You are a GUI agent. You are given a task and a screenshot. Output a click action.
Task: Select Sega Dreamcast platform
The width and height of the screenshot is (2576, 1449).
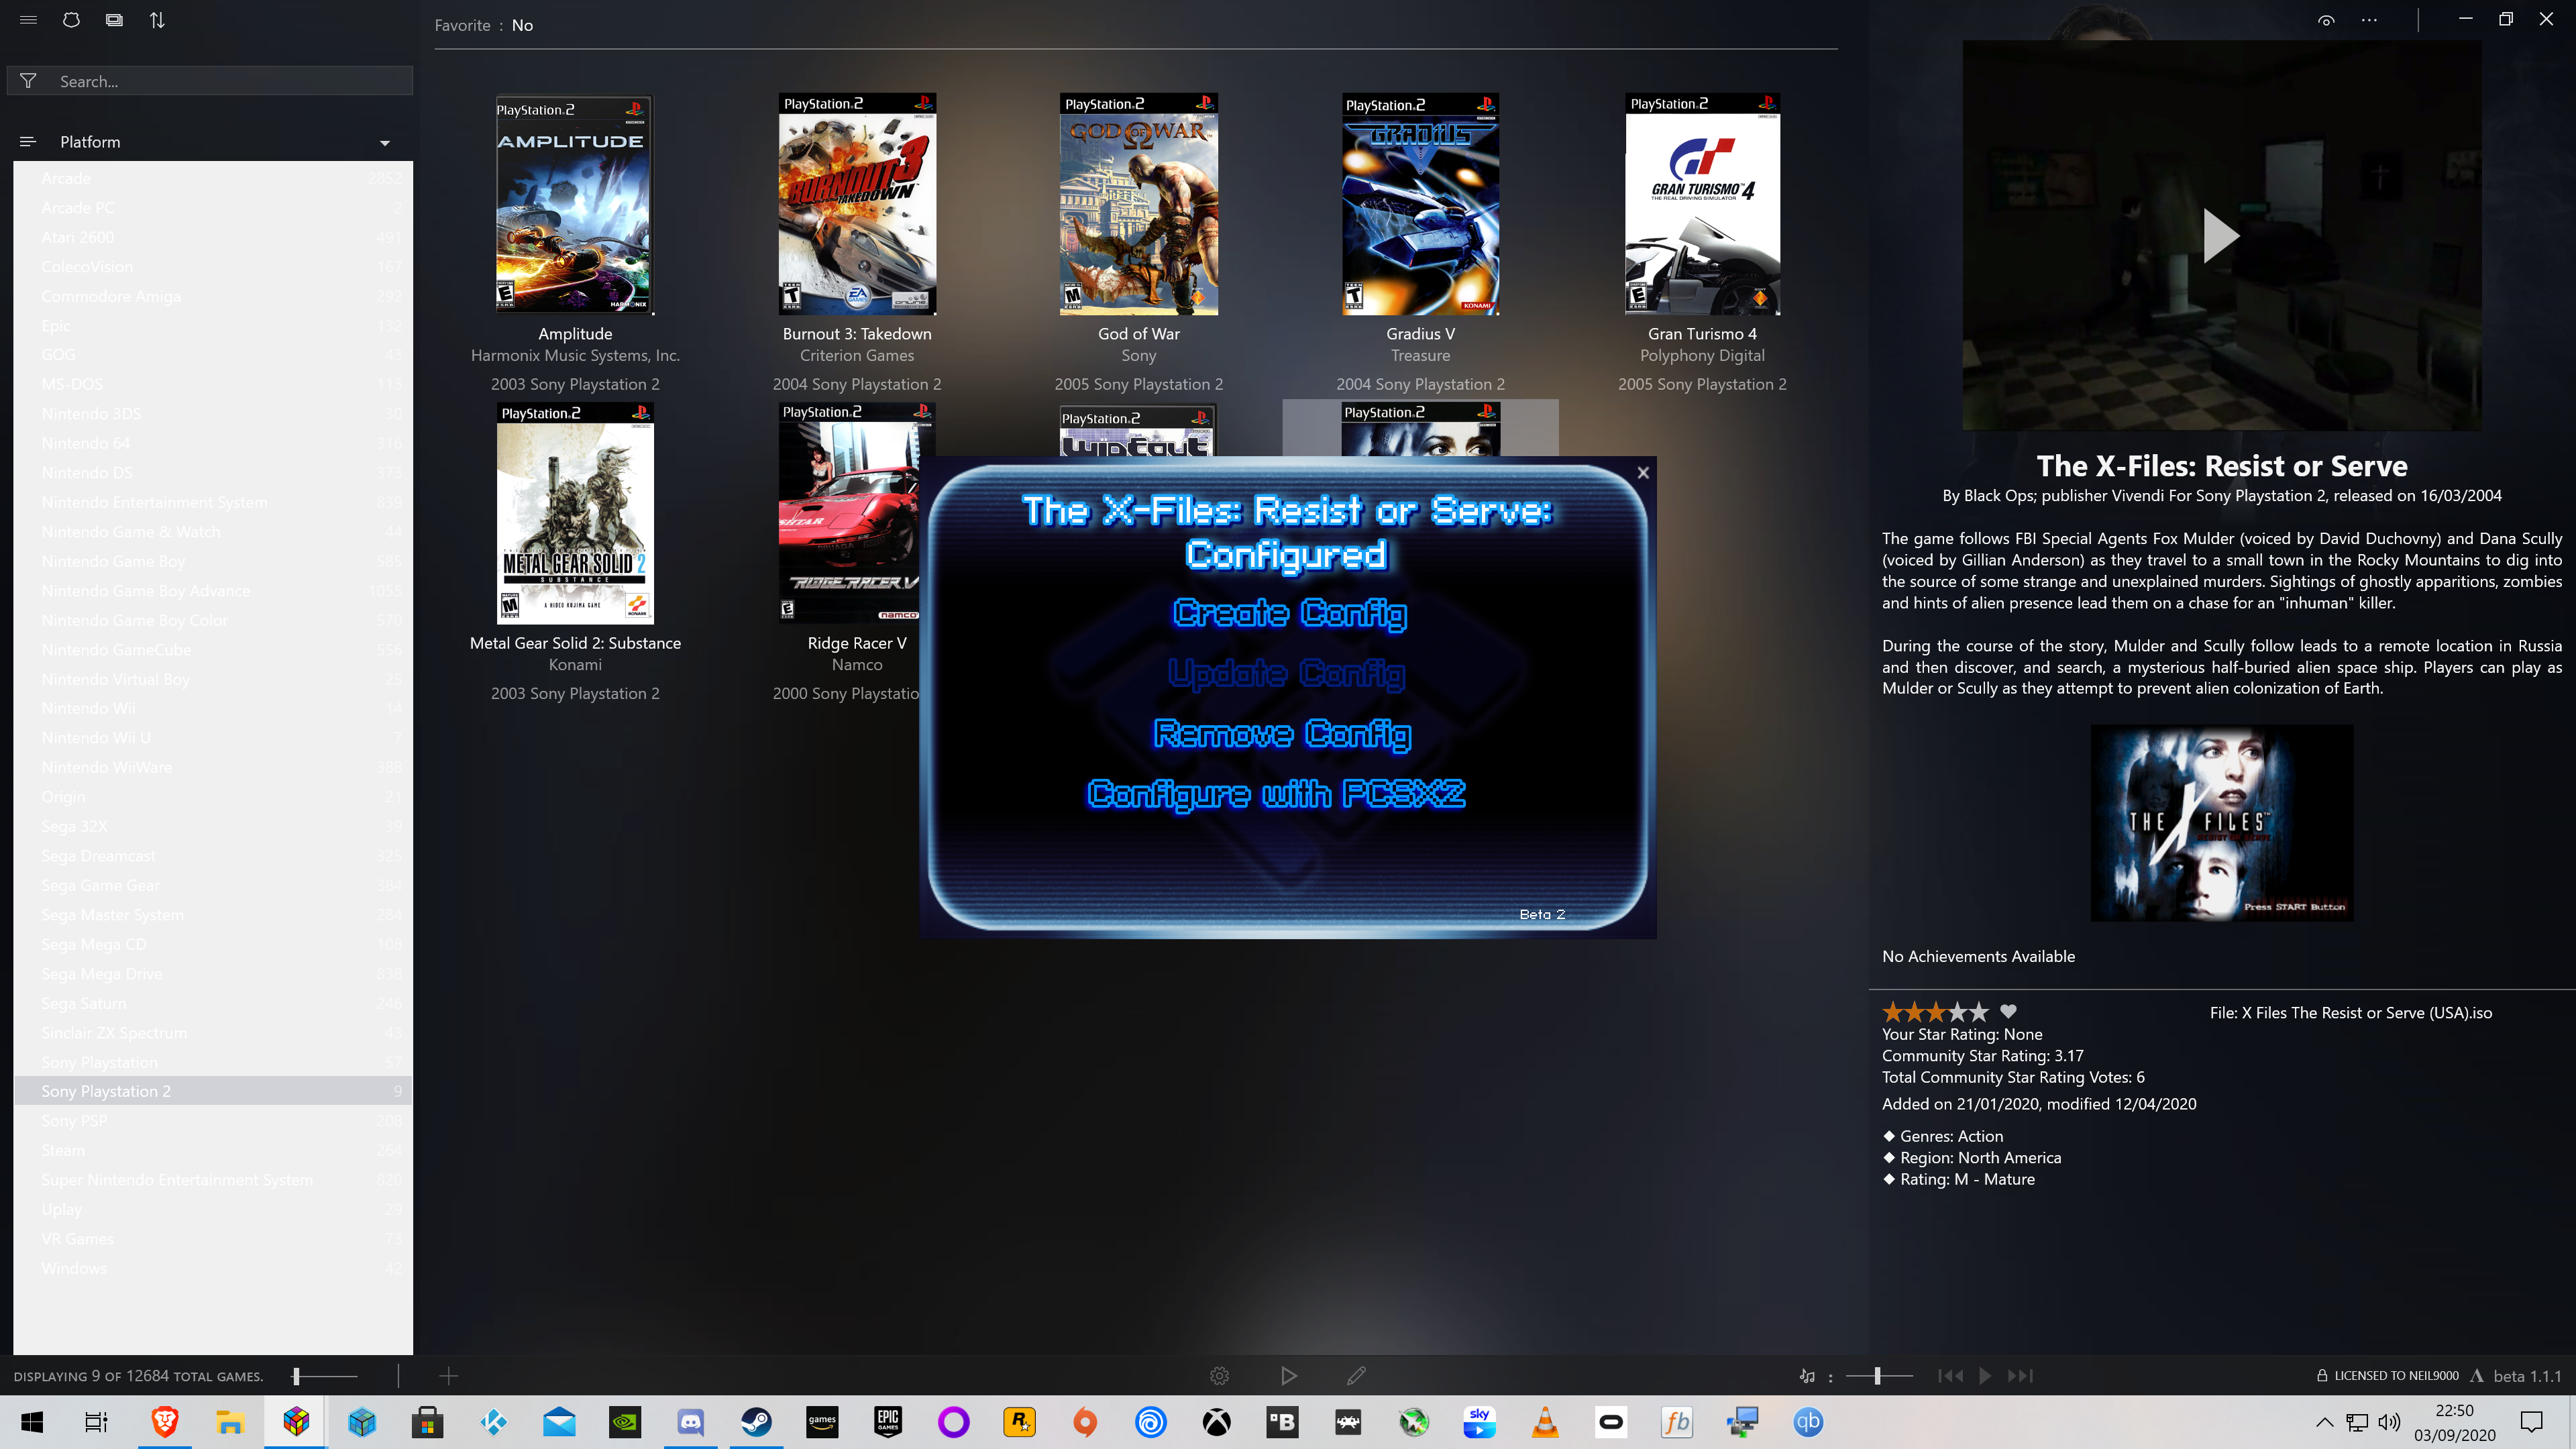coord(213,856)
